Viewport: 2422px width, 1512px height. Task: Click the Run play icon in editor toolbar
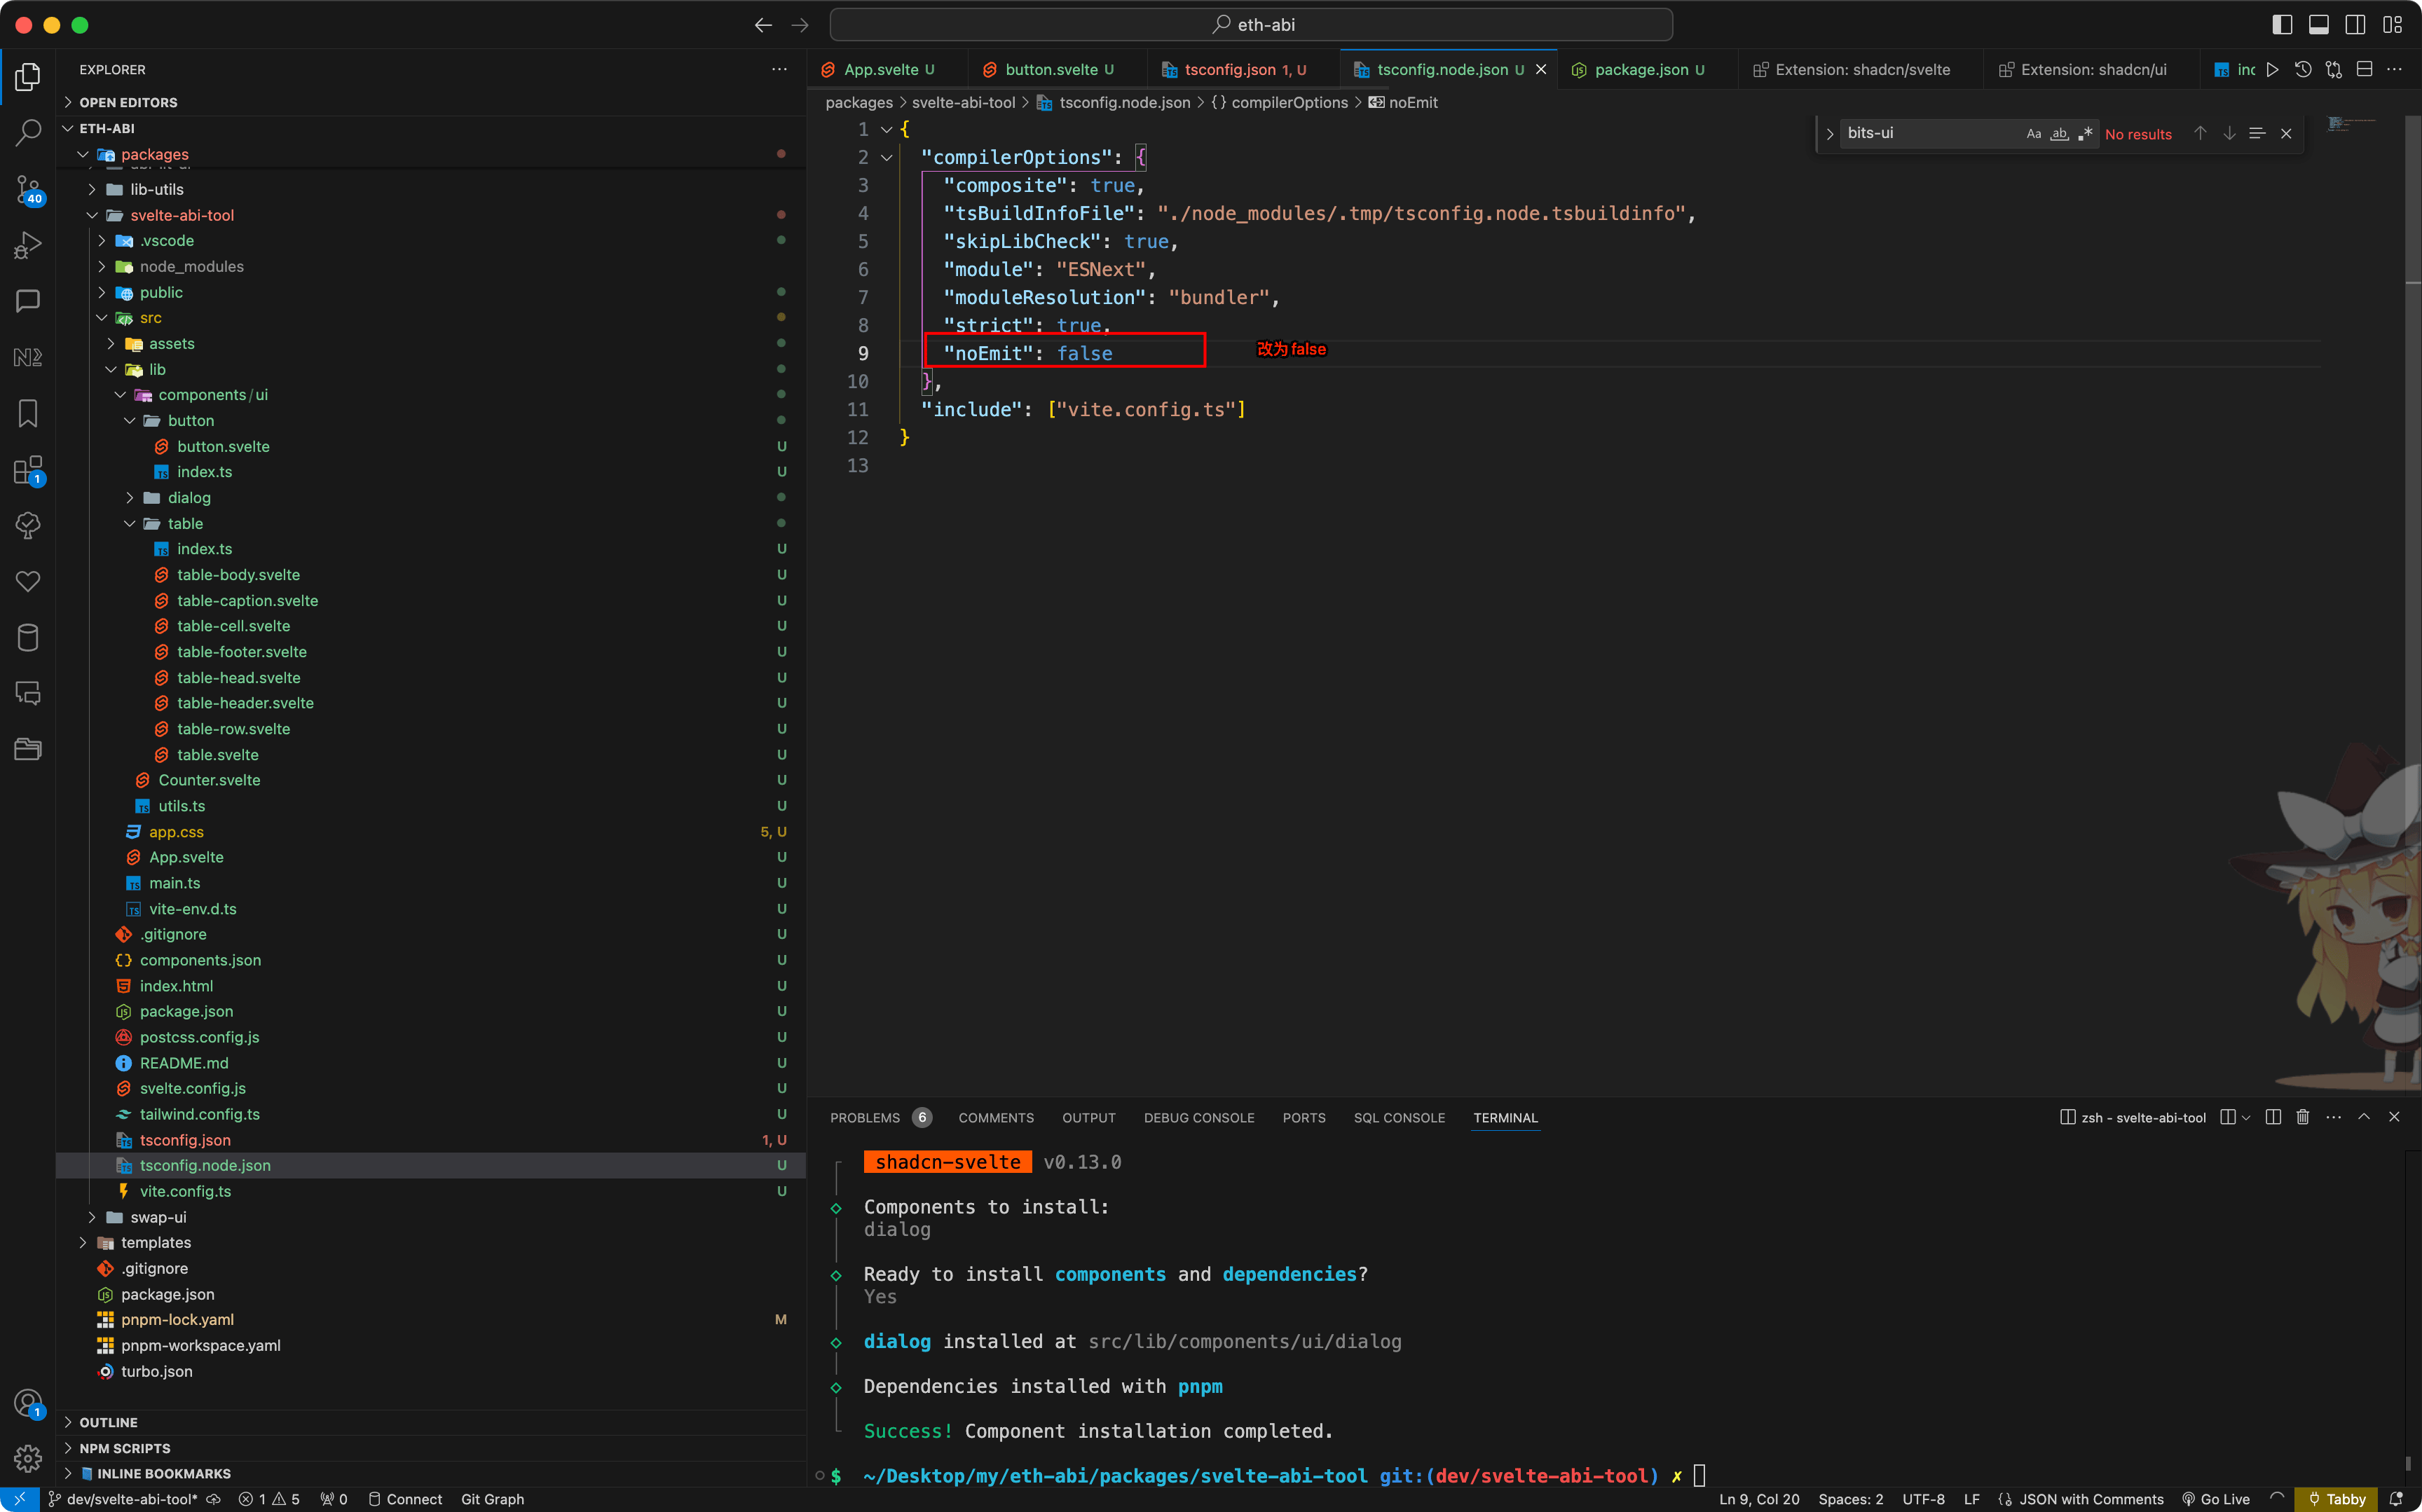click(2272, 70)
